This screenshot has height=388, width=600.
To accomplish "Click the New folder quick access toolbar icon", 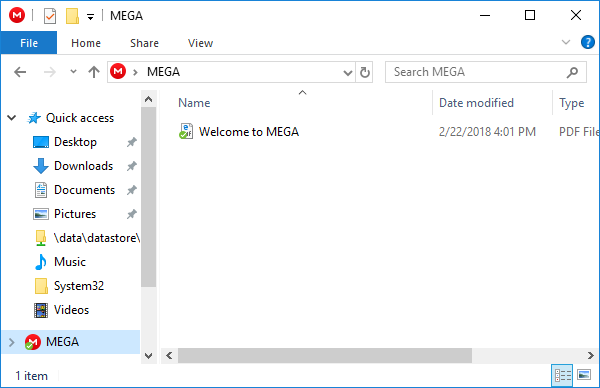I will pyautogui.click(x=72, y=16).
